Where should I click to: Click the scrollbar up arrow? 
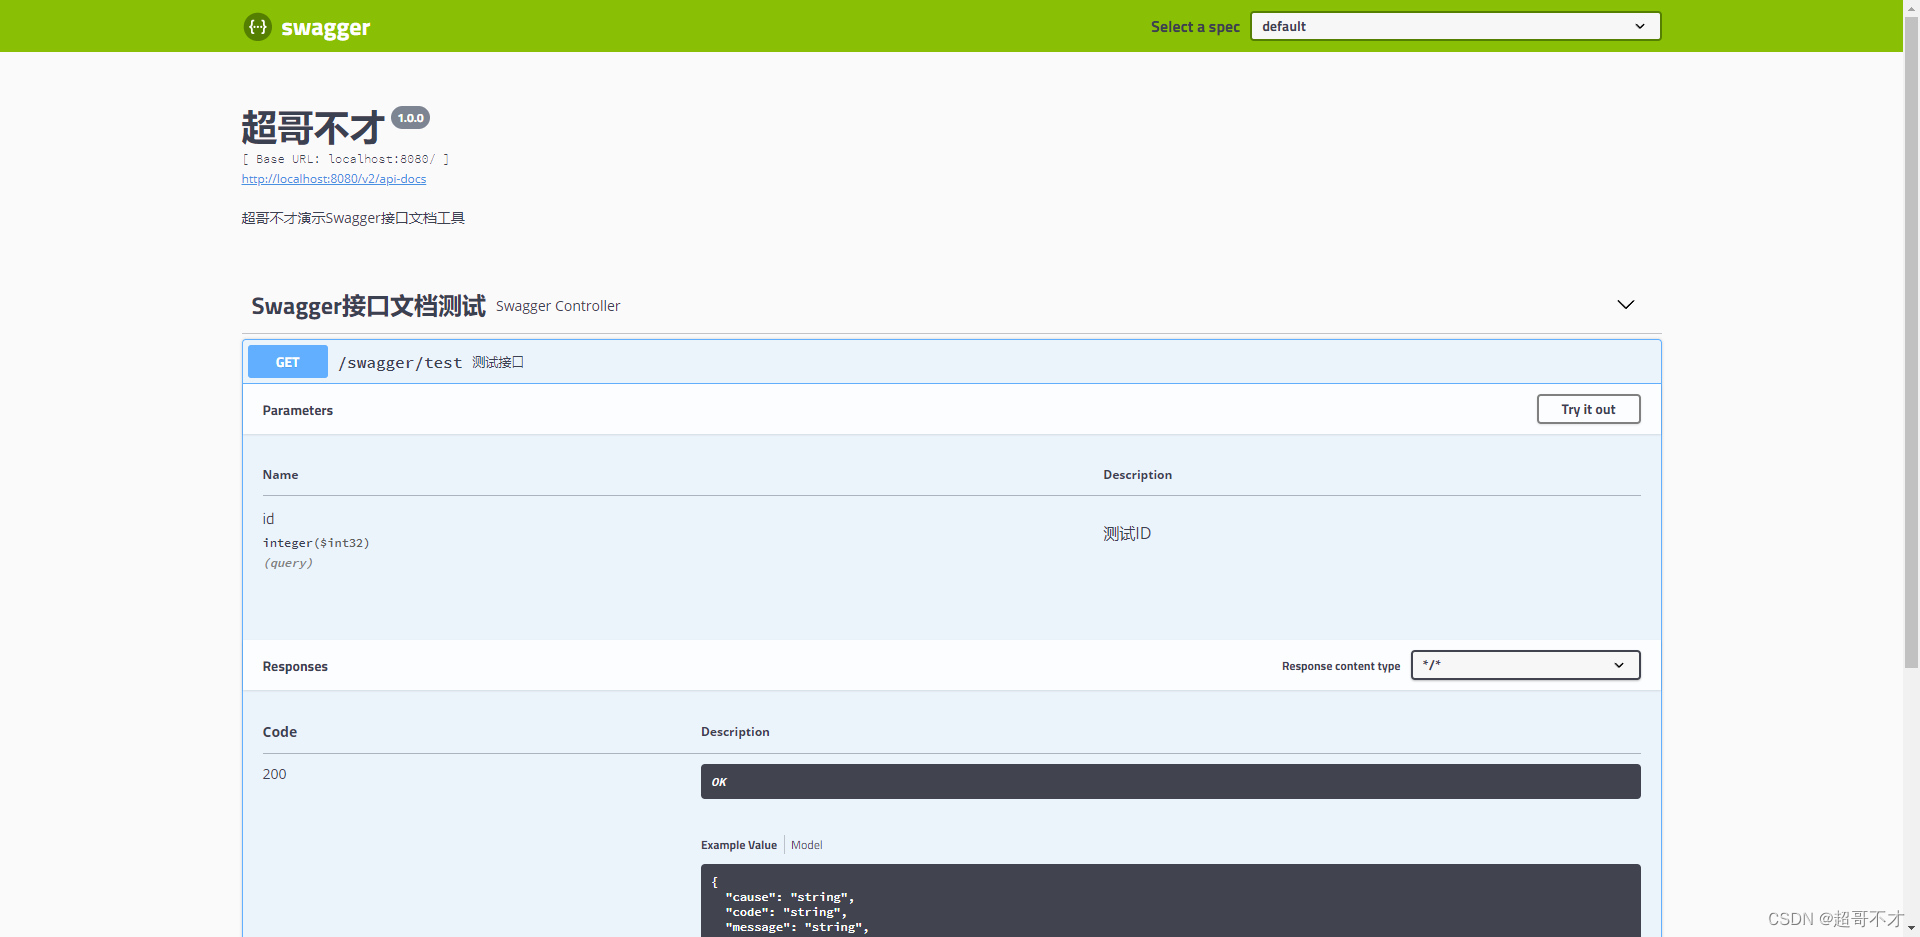point(1911,6)
